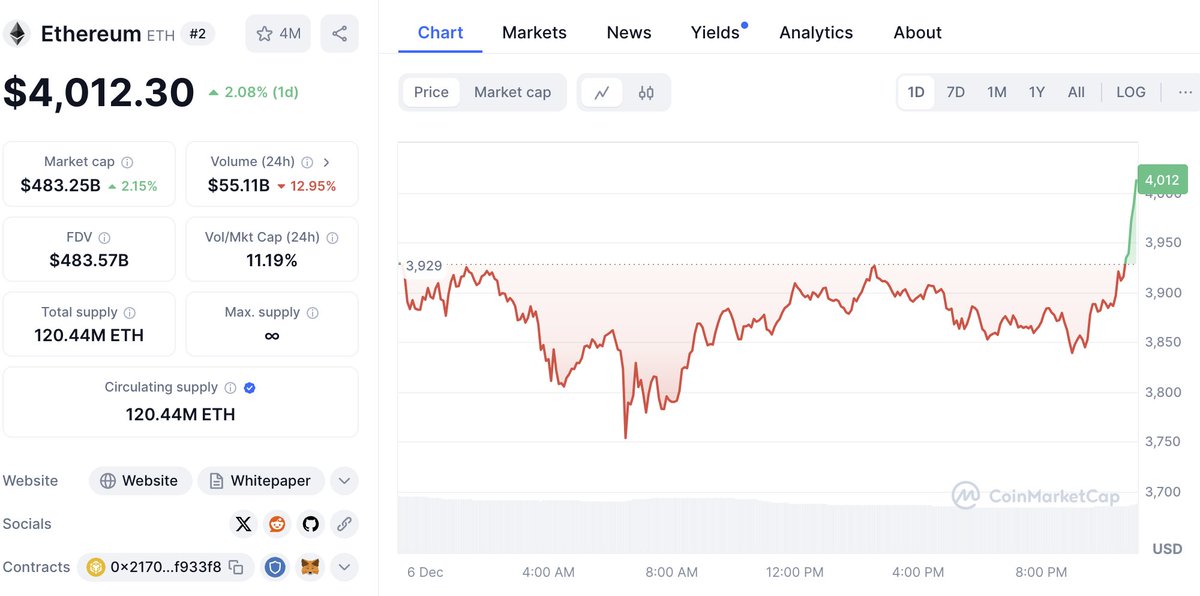Click the share icon next to Ethereum
This screenshot has width=1200, height=596.
[x=339, y=34]
